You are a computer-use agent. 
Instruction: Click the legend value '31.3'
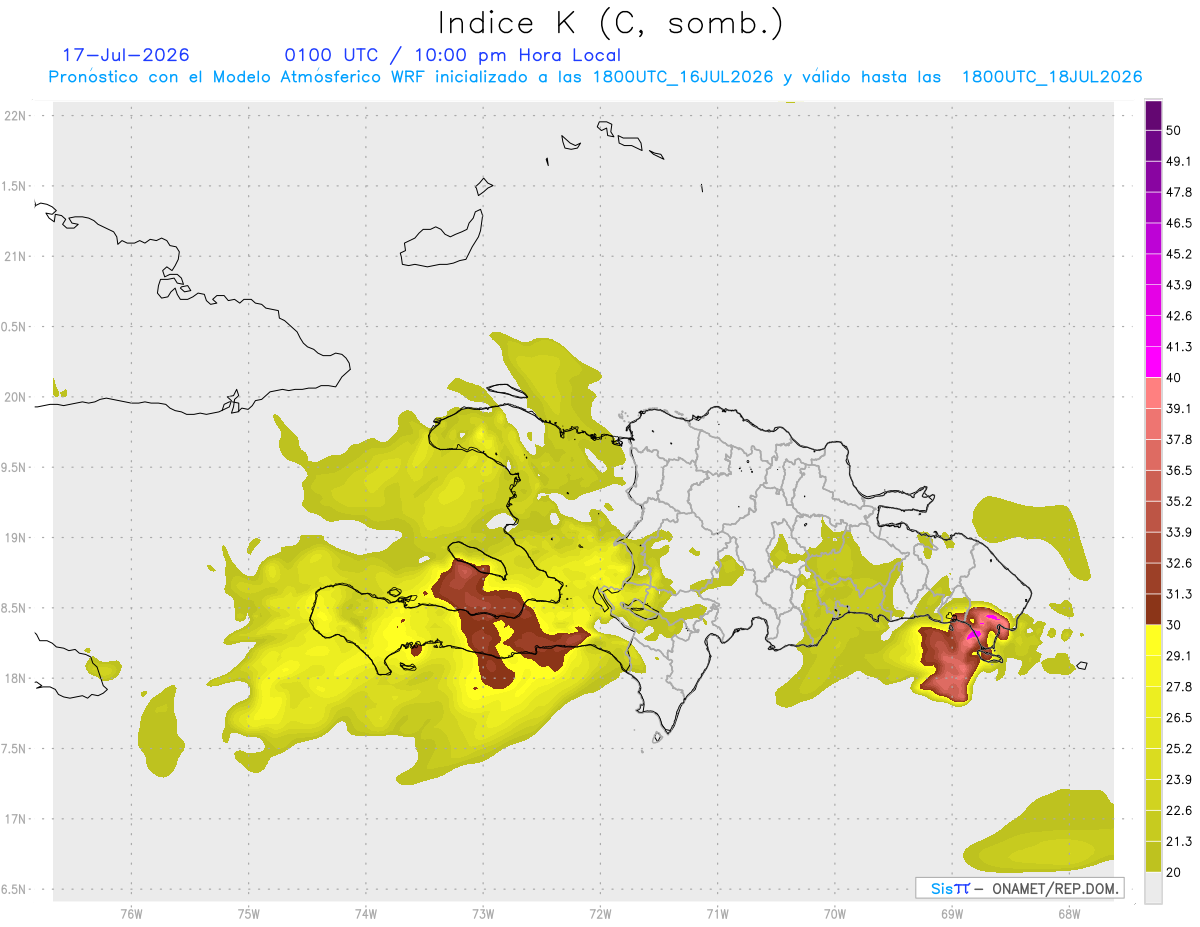click(1179, 594)
